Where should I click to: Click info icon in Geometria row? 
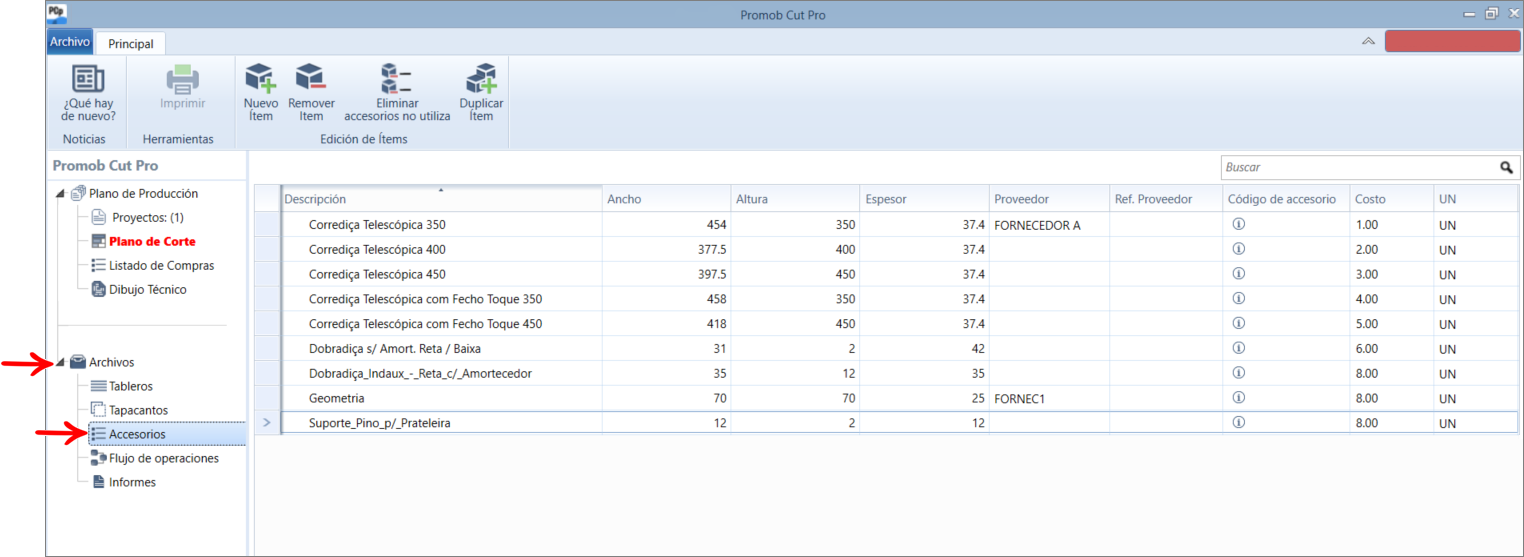click(1238, 397)
